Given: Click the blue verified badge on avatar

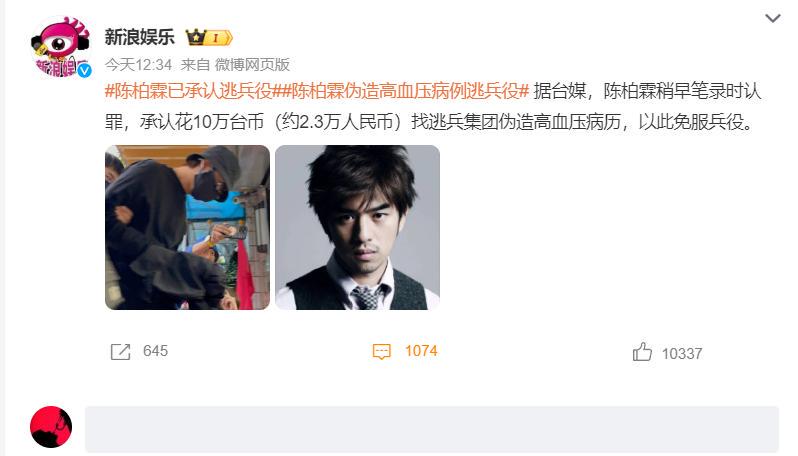Looking at the screenshot, I should pos(84,70).
